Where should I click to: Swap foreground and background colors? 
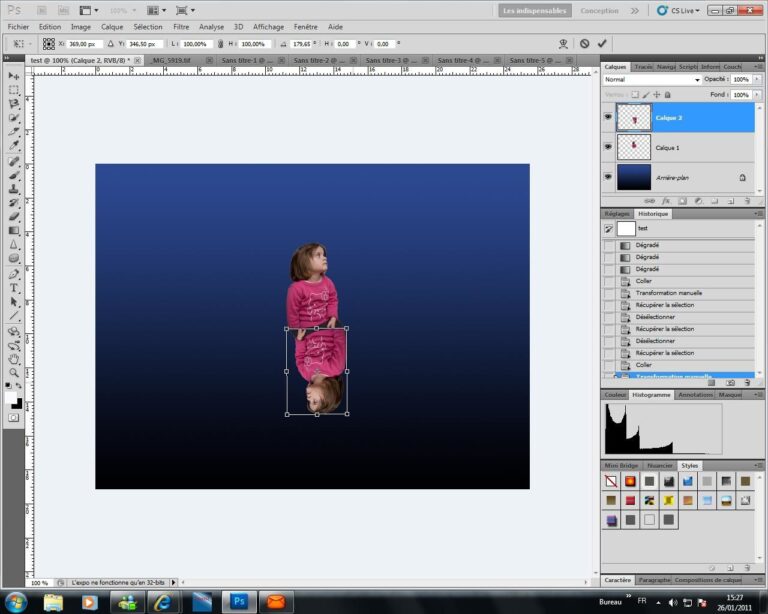point(19,386)
